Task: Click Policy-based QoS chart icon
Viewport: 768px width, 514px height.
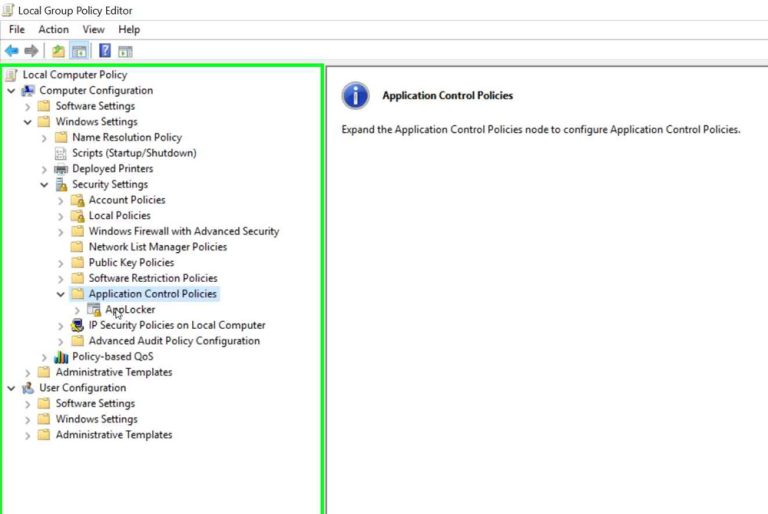Action: pyautogui.click(x=61, y=357)
